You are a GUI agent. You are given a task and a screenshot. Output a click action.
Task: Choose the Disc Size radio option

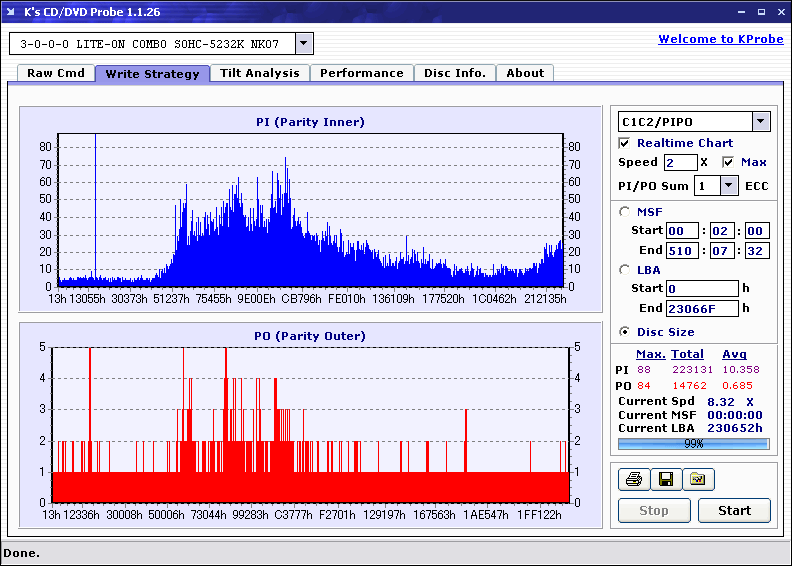point(625,332)
